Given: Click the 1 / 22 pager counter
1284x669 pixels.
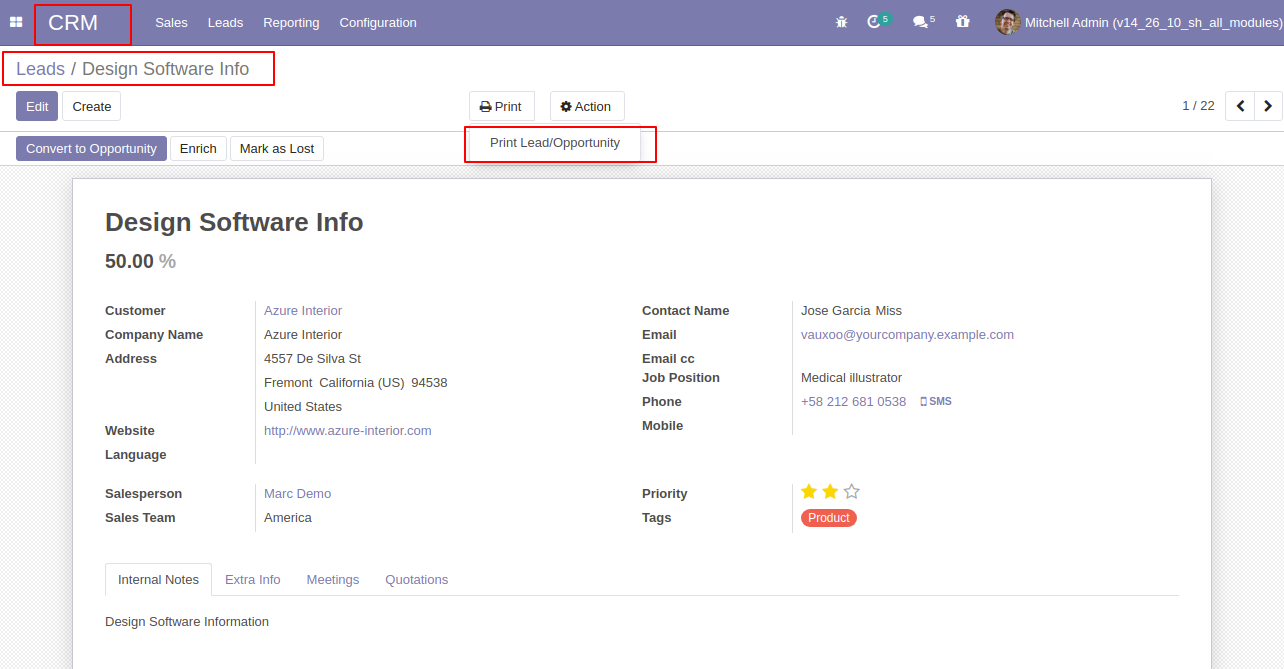Looking at the screenshot, I should (x=1198, y=106).
